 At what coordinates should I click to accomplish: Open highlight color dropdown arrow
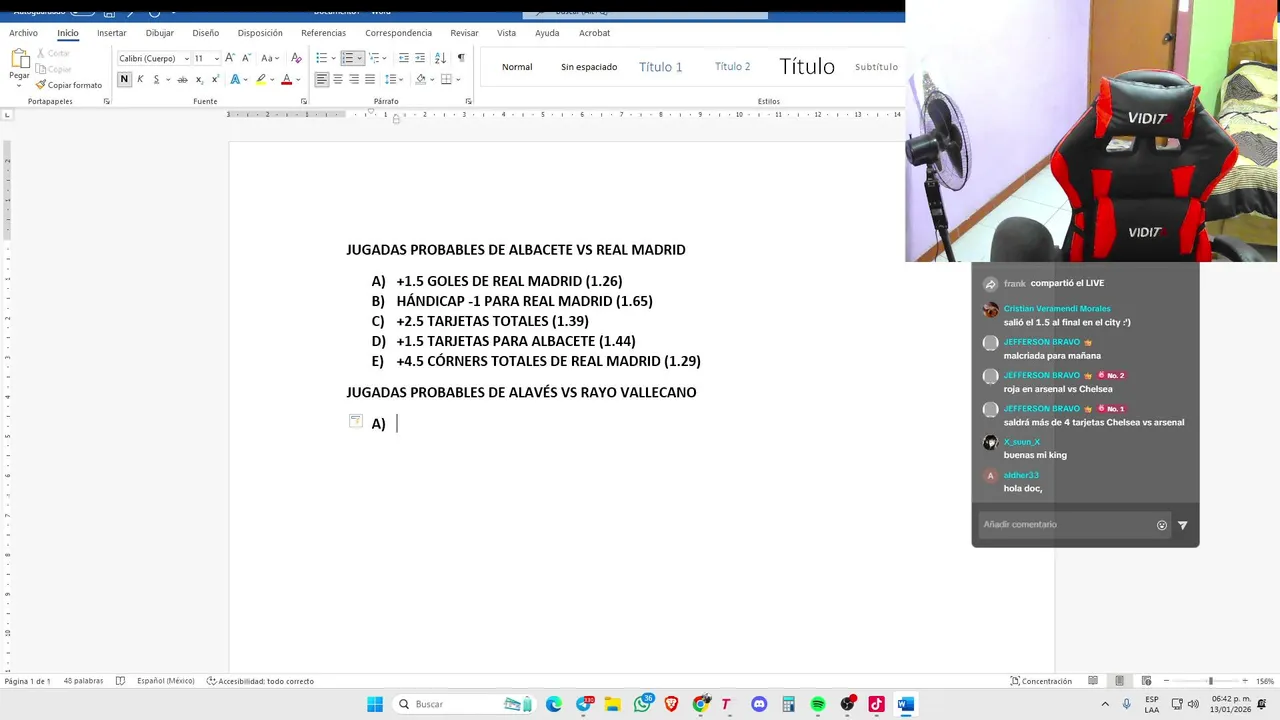(272, 79)
